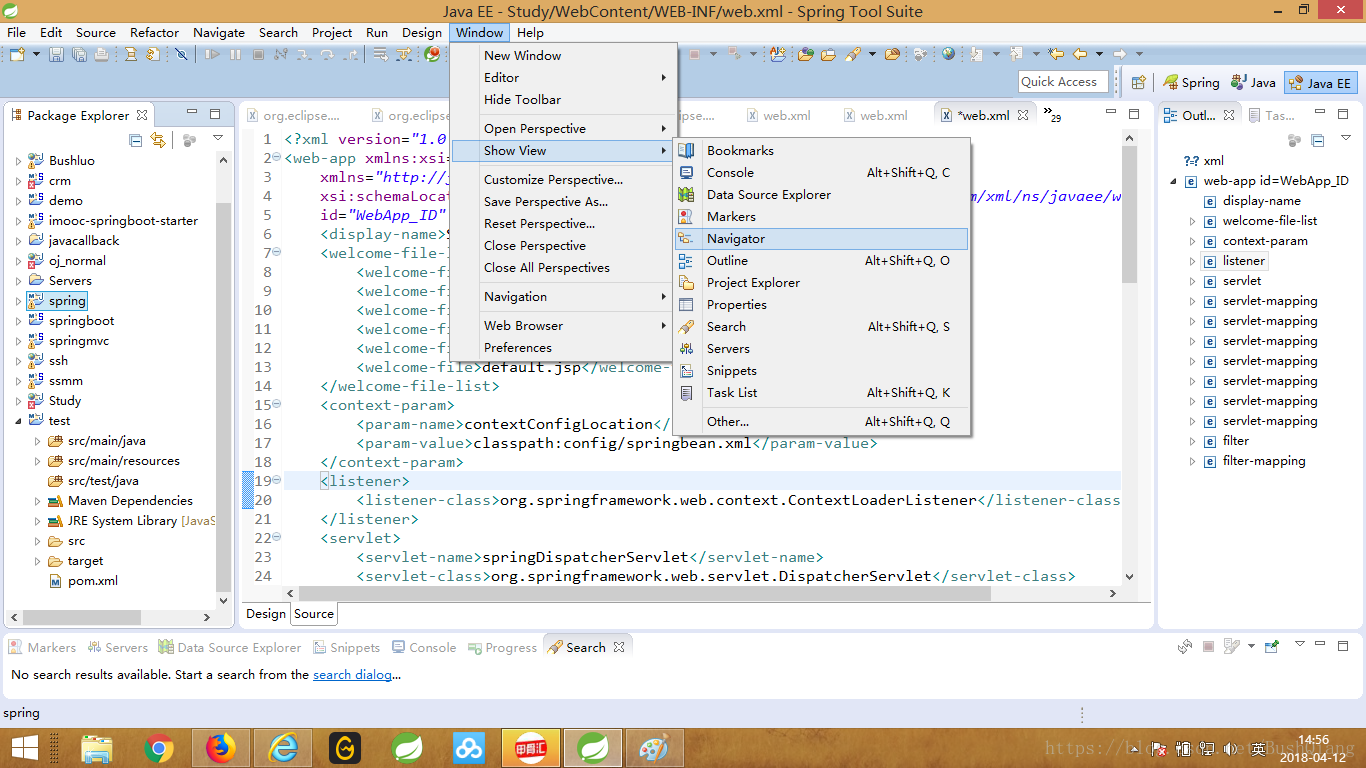Click the Search flashlight toolbar icon
Screen dimensions: 1366x768
[x=852, y=54]
